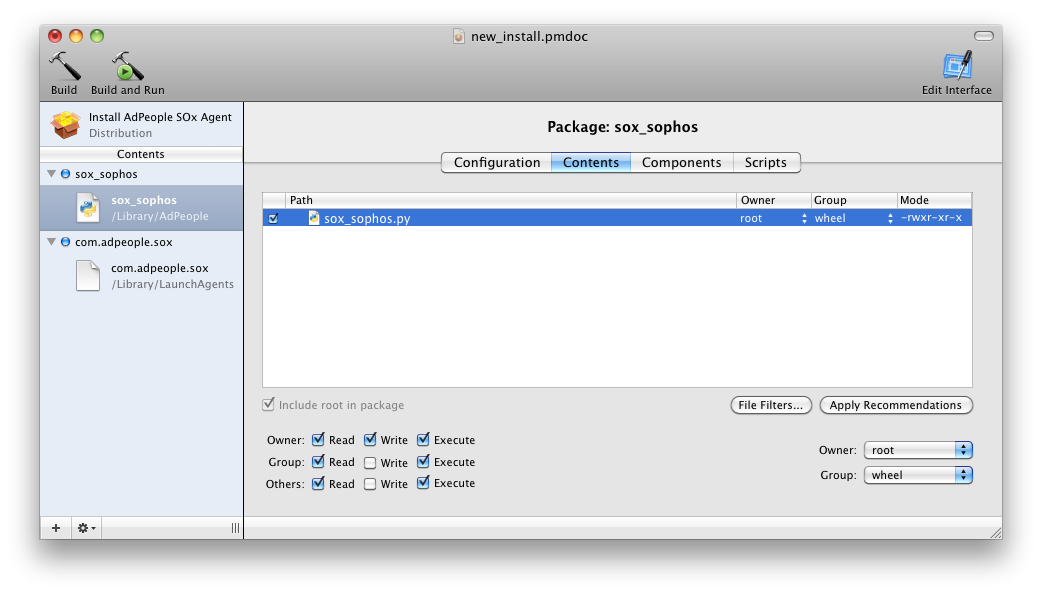Click the sidebar resize grip handle
The width and height of the screenshot is (1042, 594).
(x=235, y=528)
